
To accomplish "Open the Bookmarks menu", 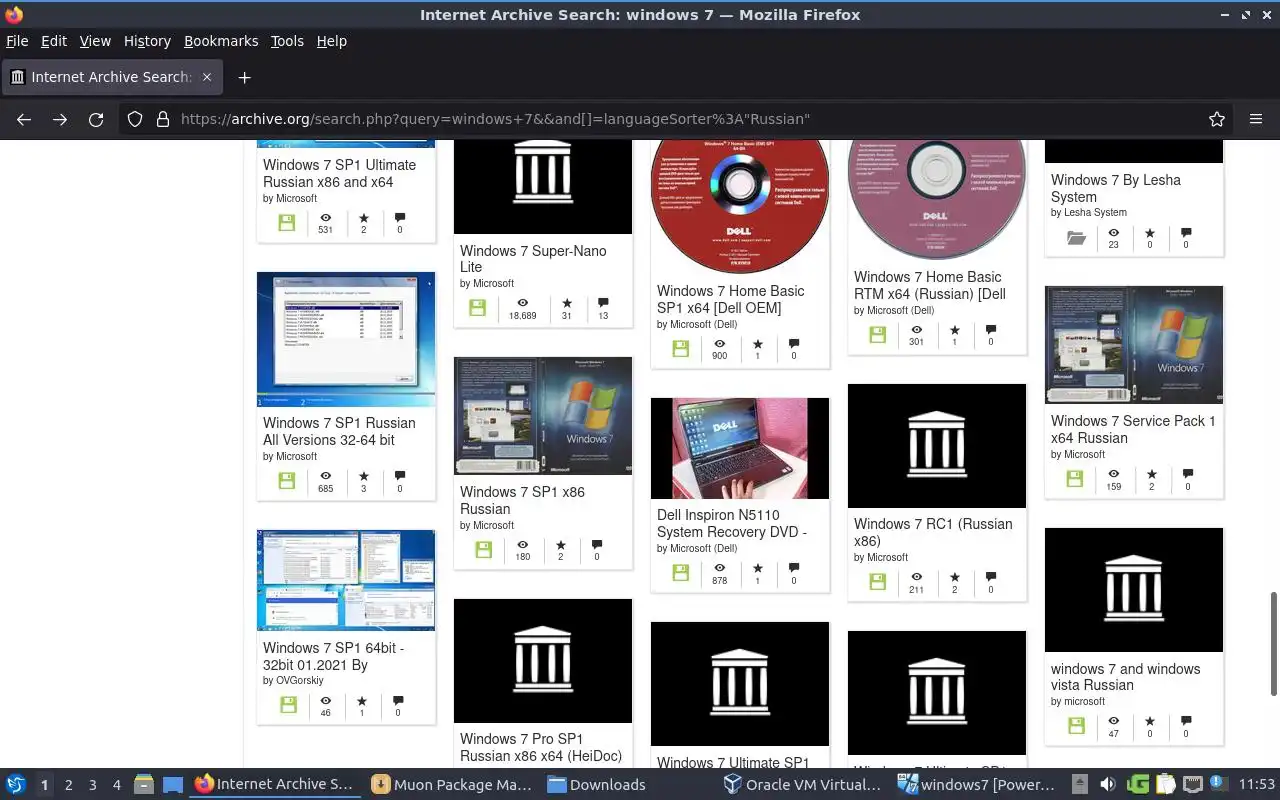I will (221, 41).
